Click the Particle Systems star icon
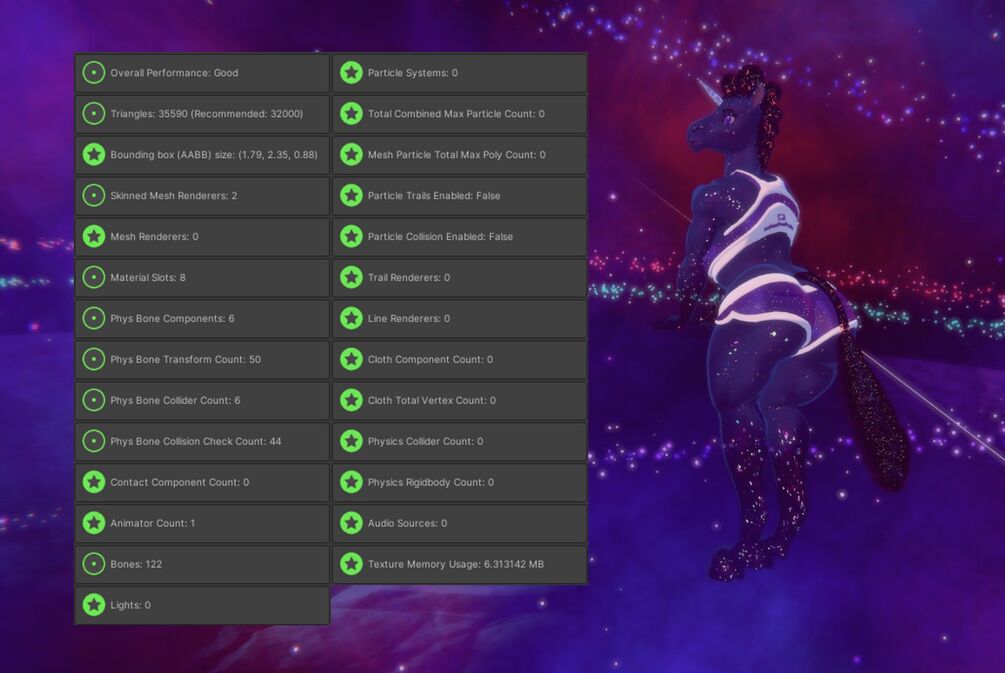This screenshot has width=1005, height=673. tap(351, 73)
